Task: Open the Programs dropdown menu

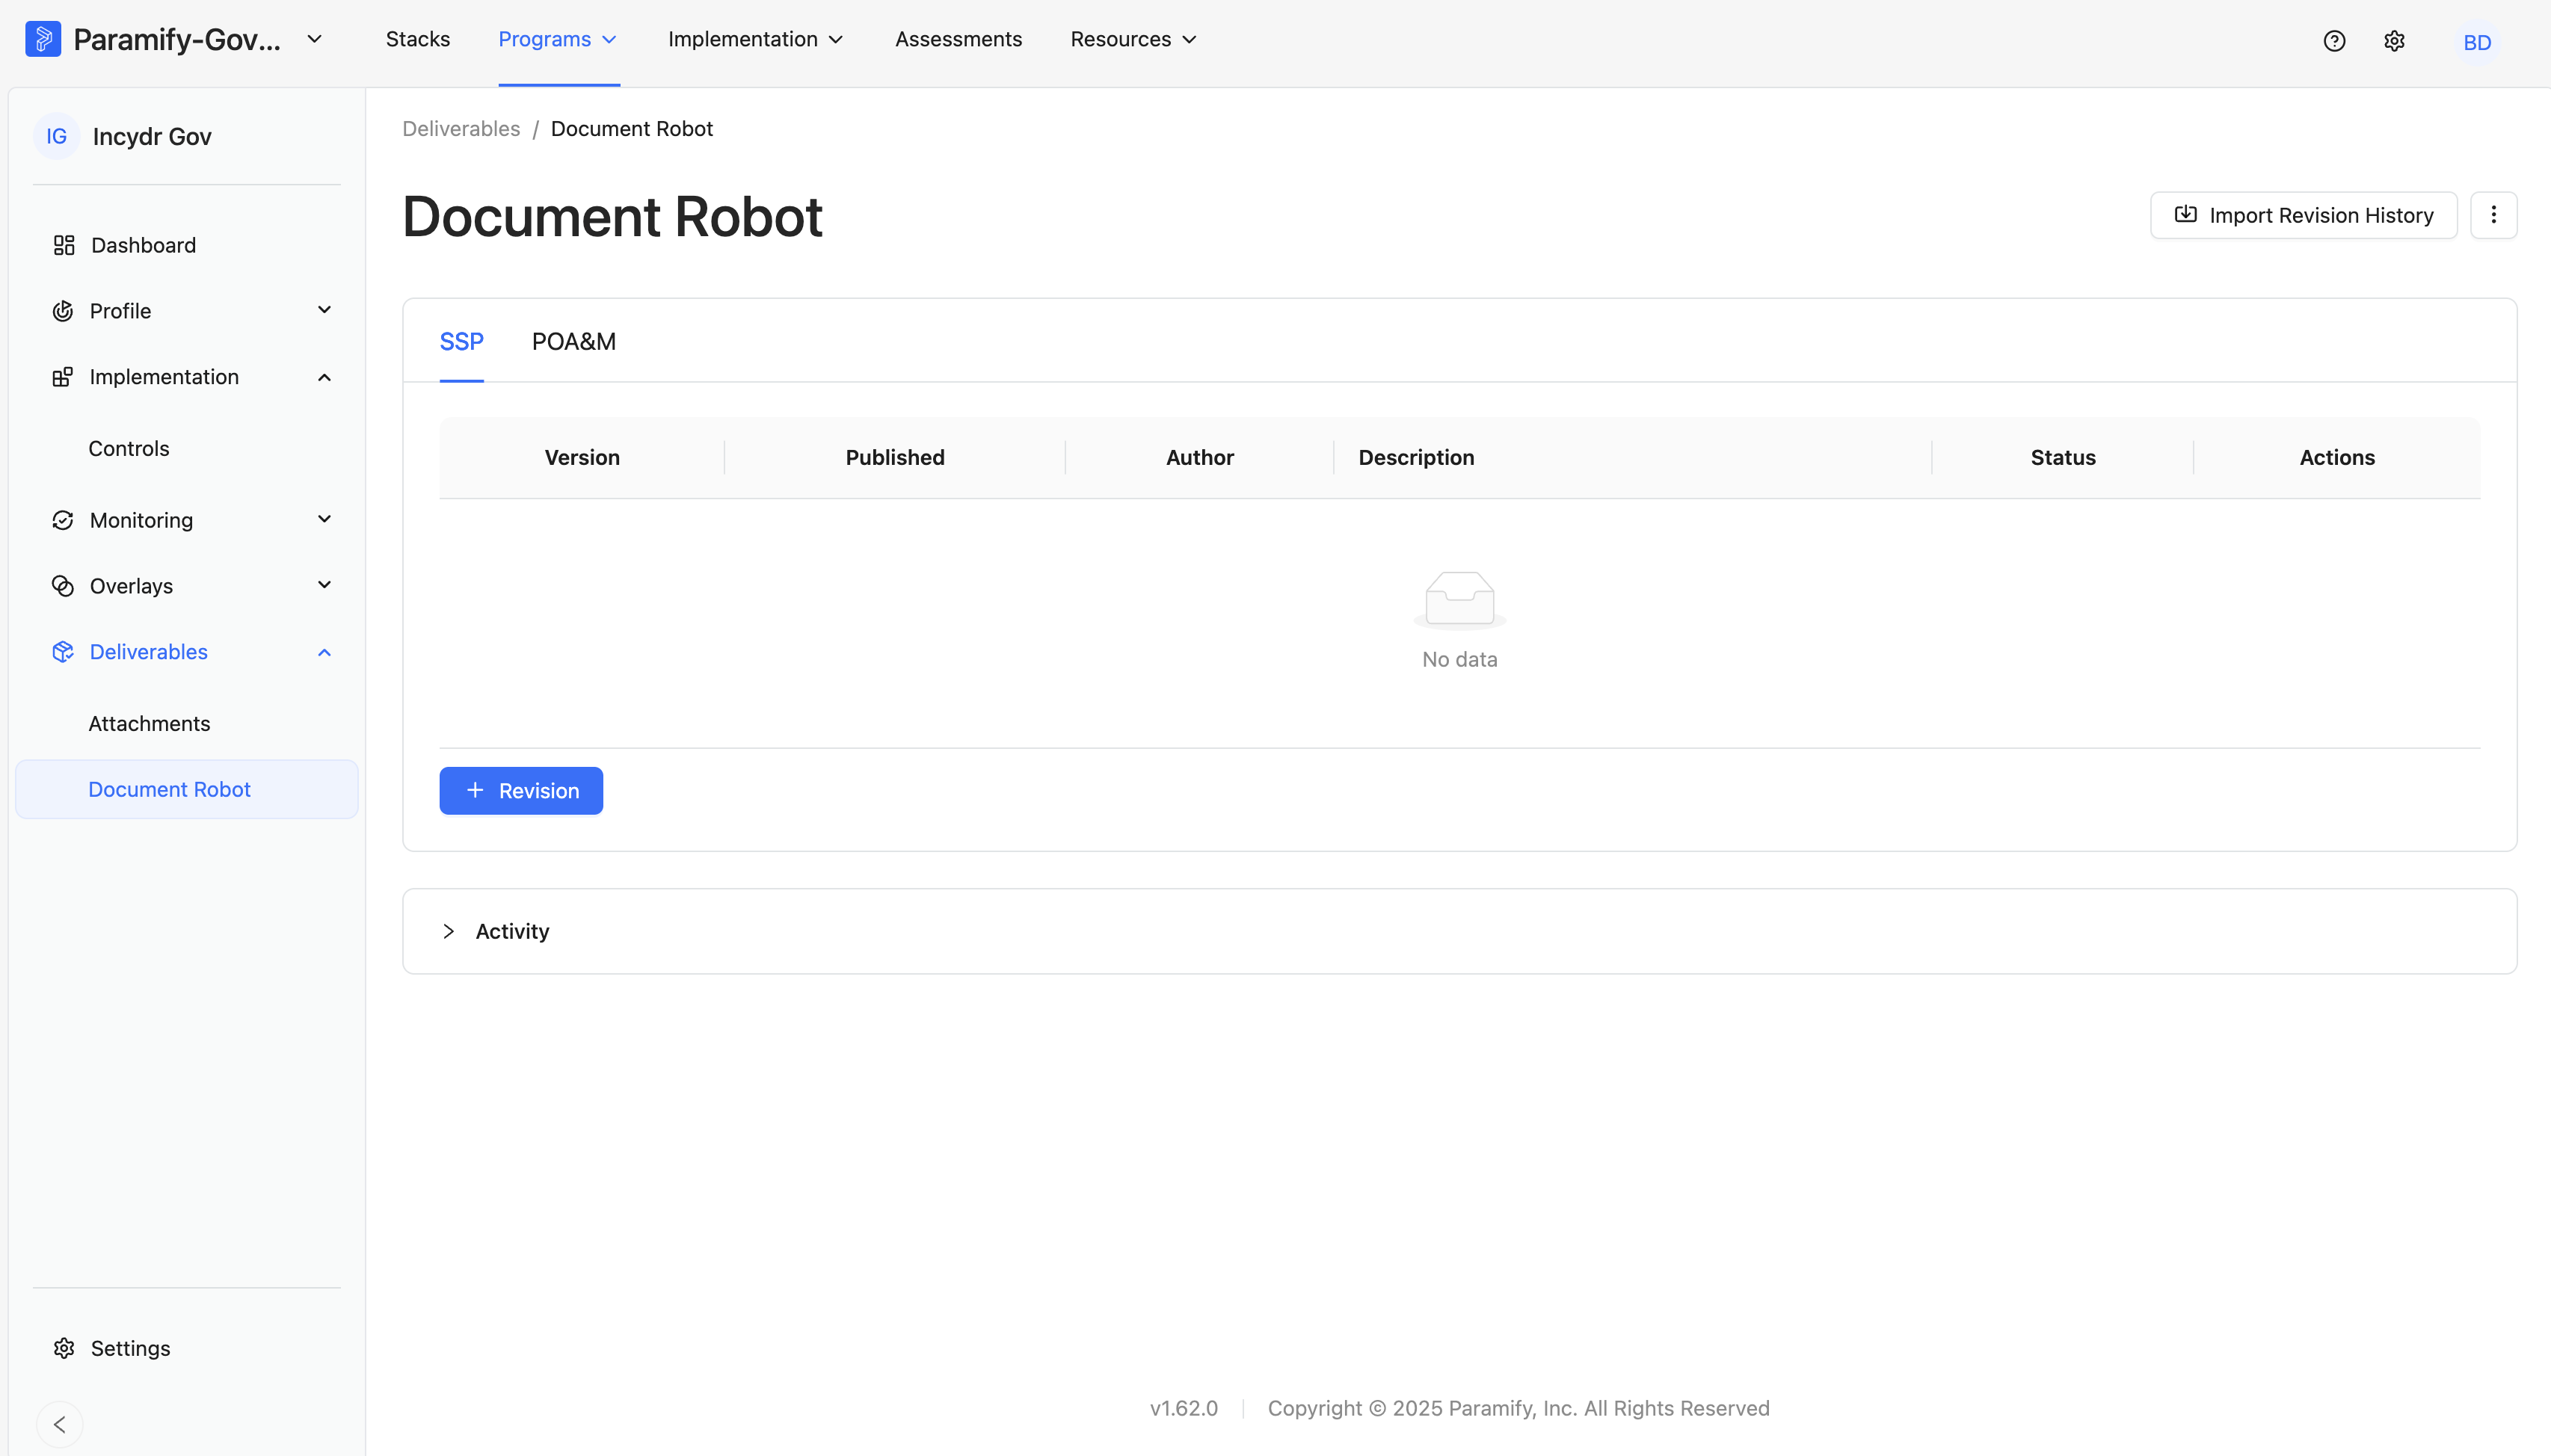Action: click(x=558, y=40)
